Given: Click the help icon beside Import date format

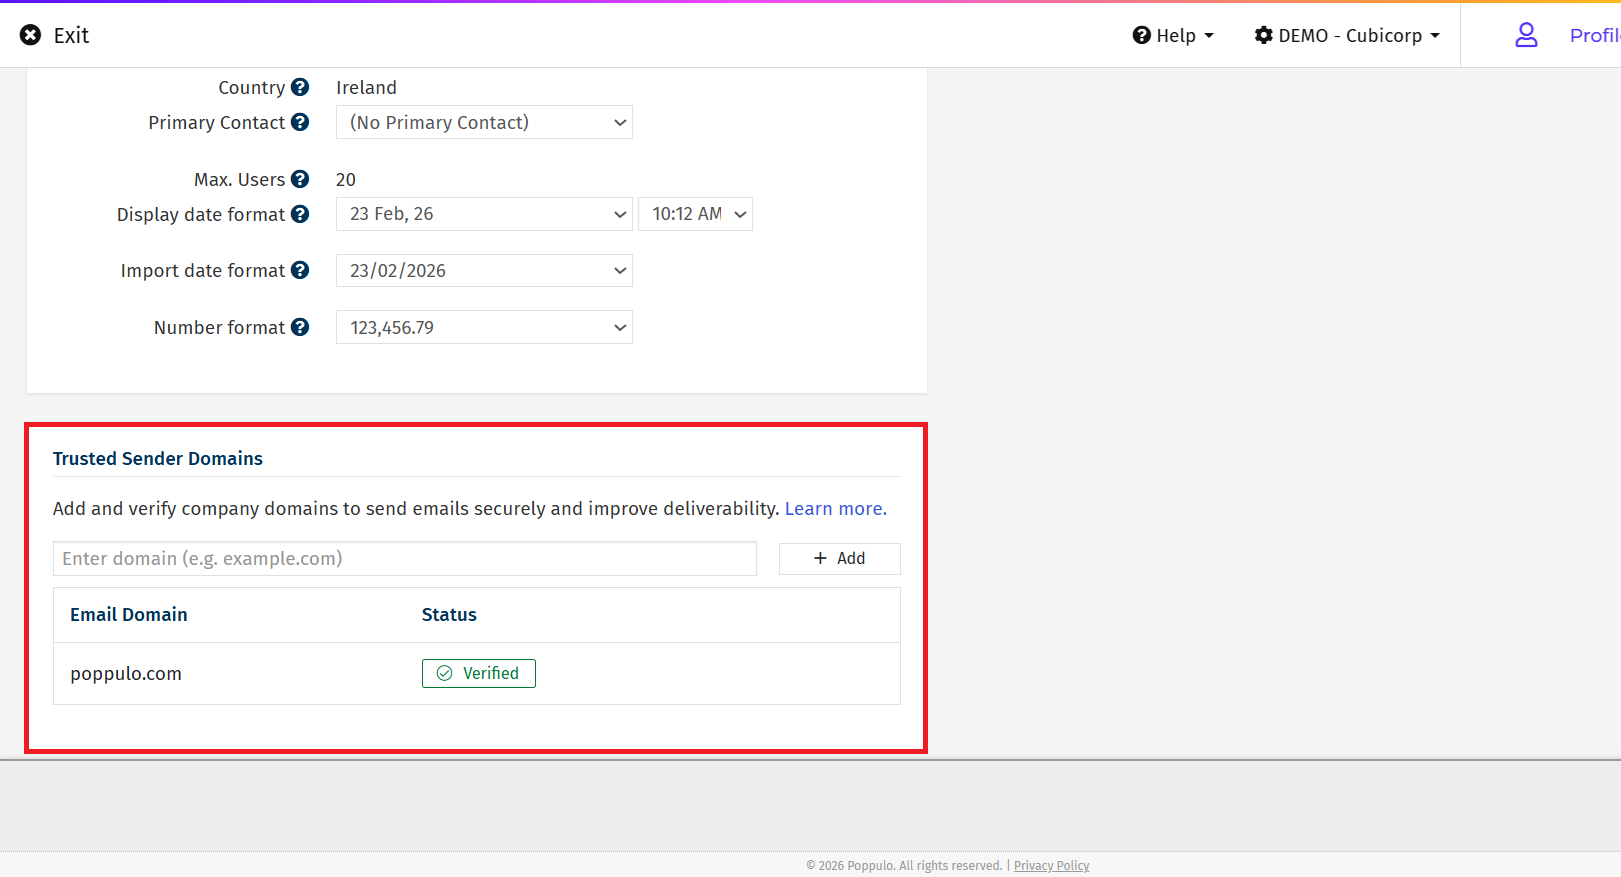Looking at the screenshot, I should click(300, 270).
